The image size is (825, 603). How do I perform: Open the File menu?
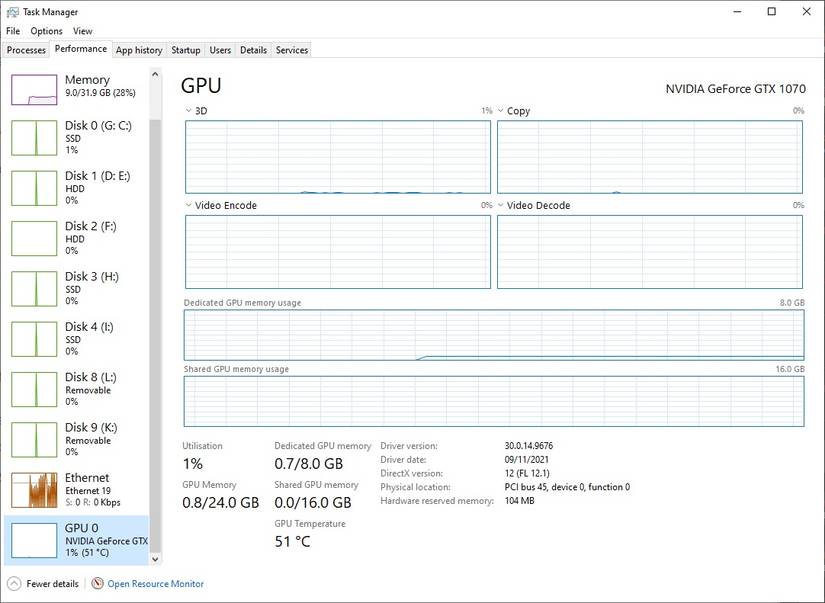tap(13, 31)
